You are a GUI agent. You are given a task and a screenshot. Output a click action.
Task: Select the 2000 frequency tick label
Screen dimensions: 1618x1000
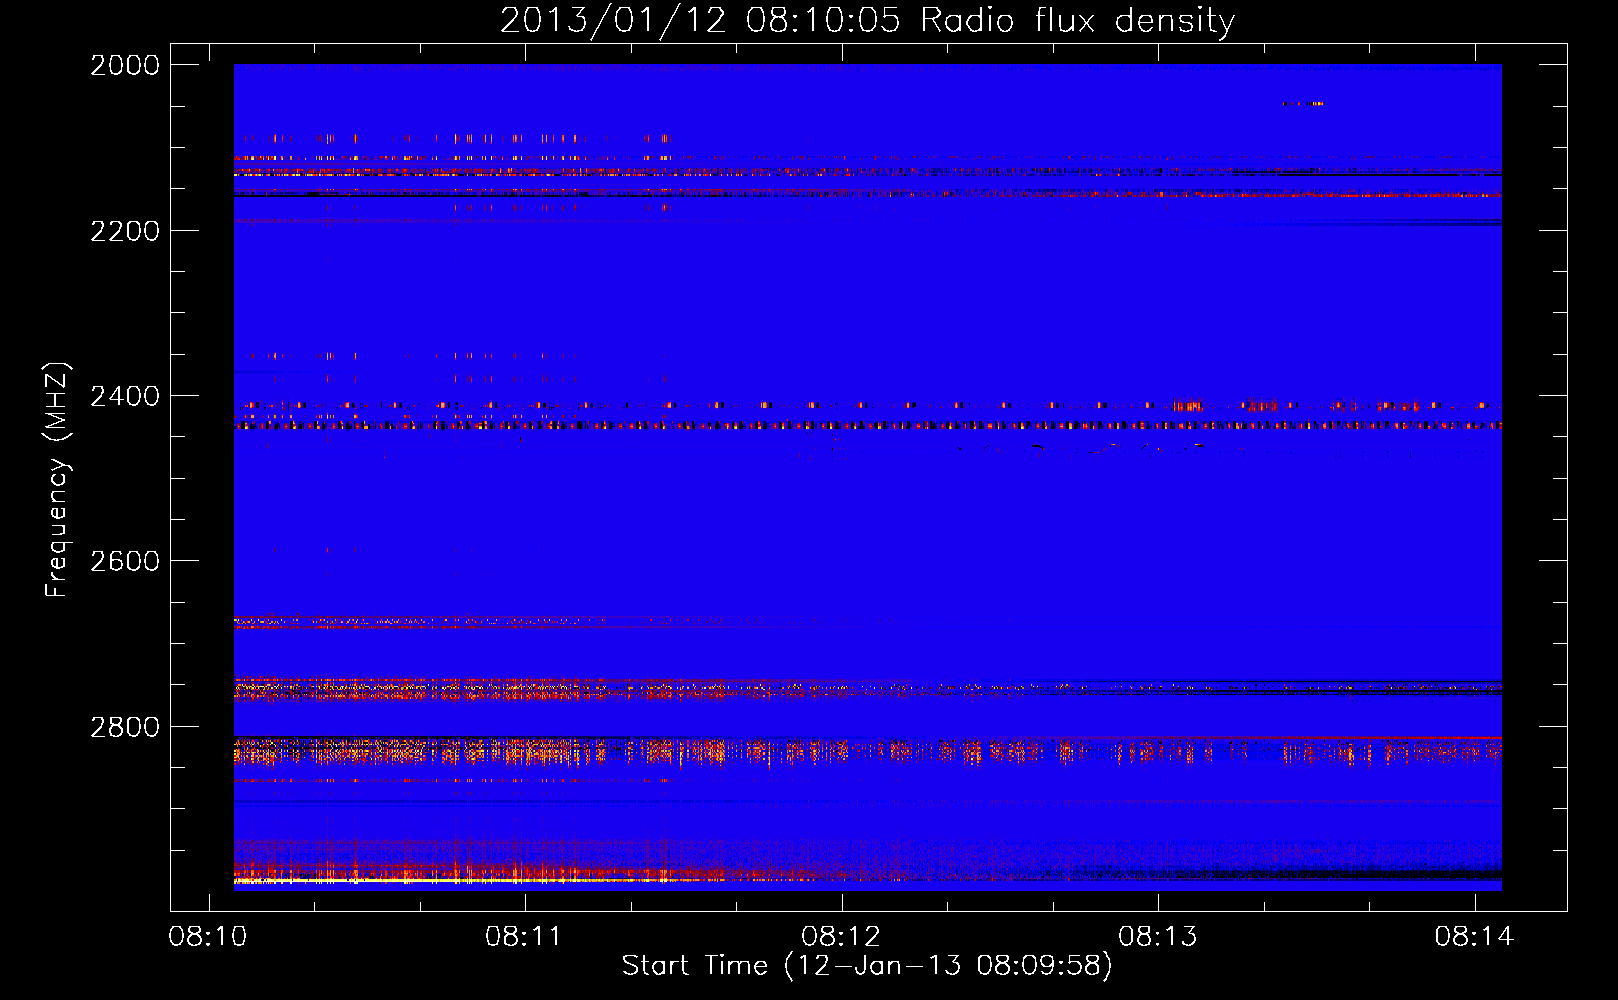click(125, 65)
